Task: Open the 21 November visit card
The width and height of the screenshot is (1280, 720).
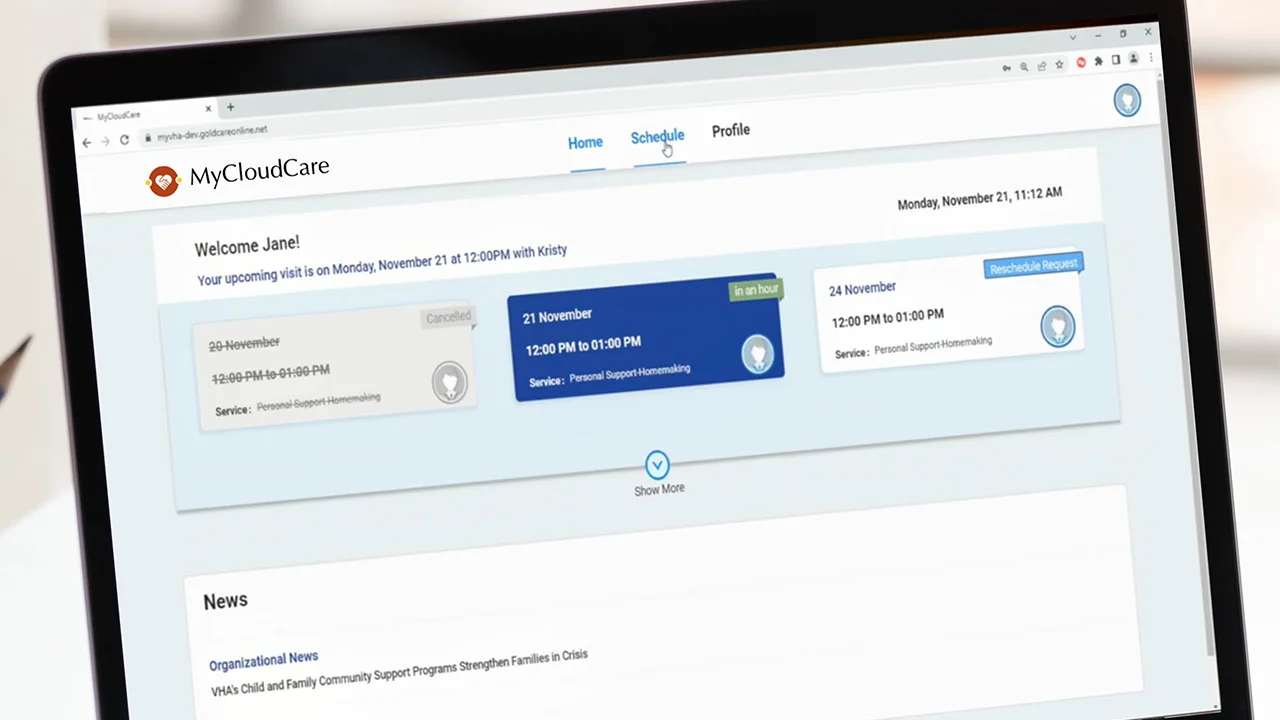Action: click(x=647, y=338)
